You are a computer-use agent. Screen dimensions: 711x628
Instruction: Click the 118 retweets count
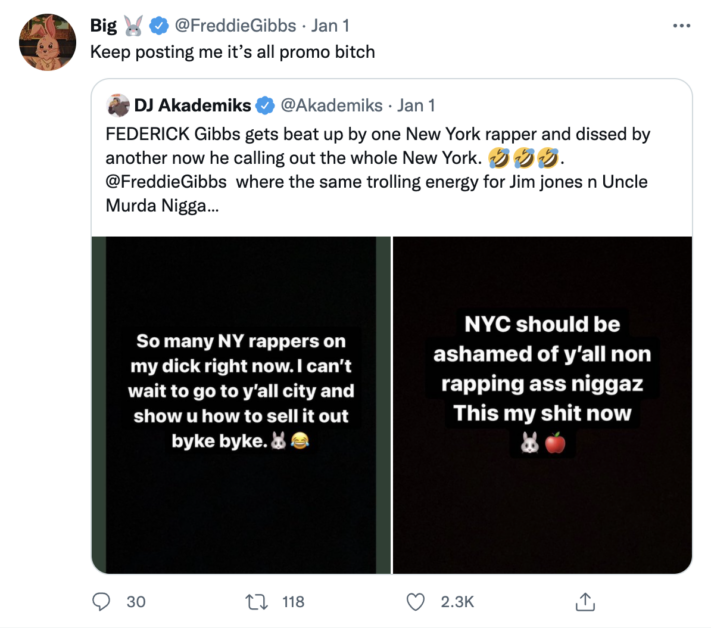(293, 602)
